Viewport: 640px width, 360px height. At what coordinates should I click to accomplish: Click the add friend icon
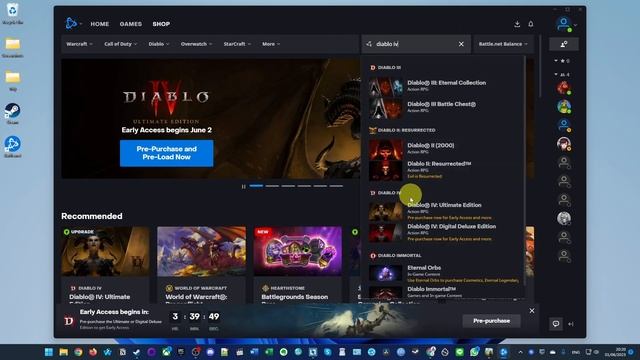pos(564,44)
